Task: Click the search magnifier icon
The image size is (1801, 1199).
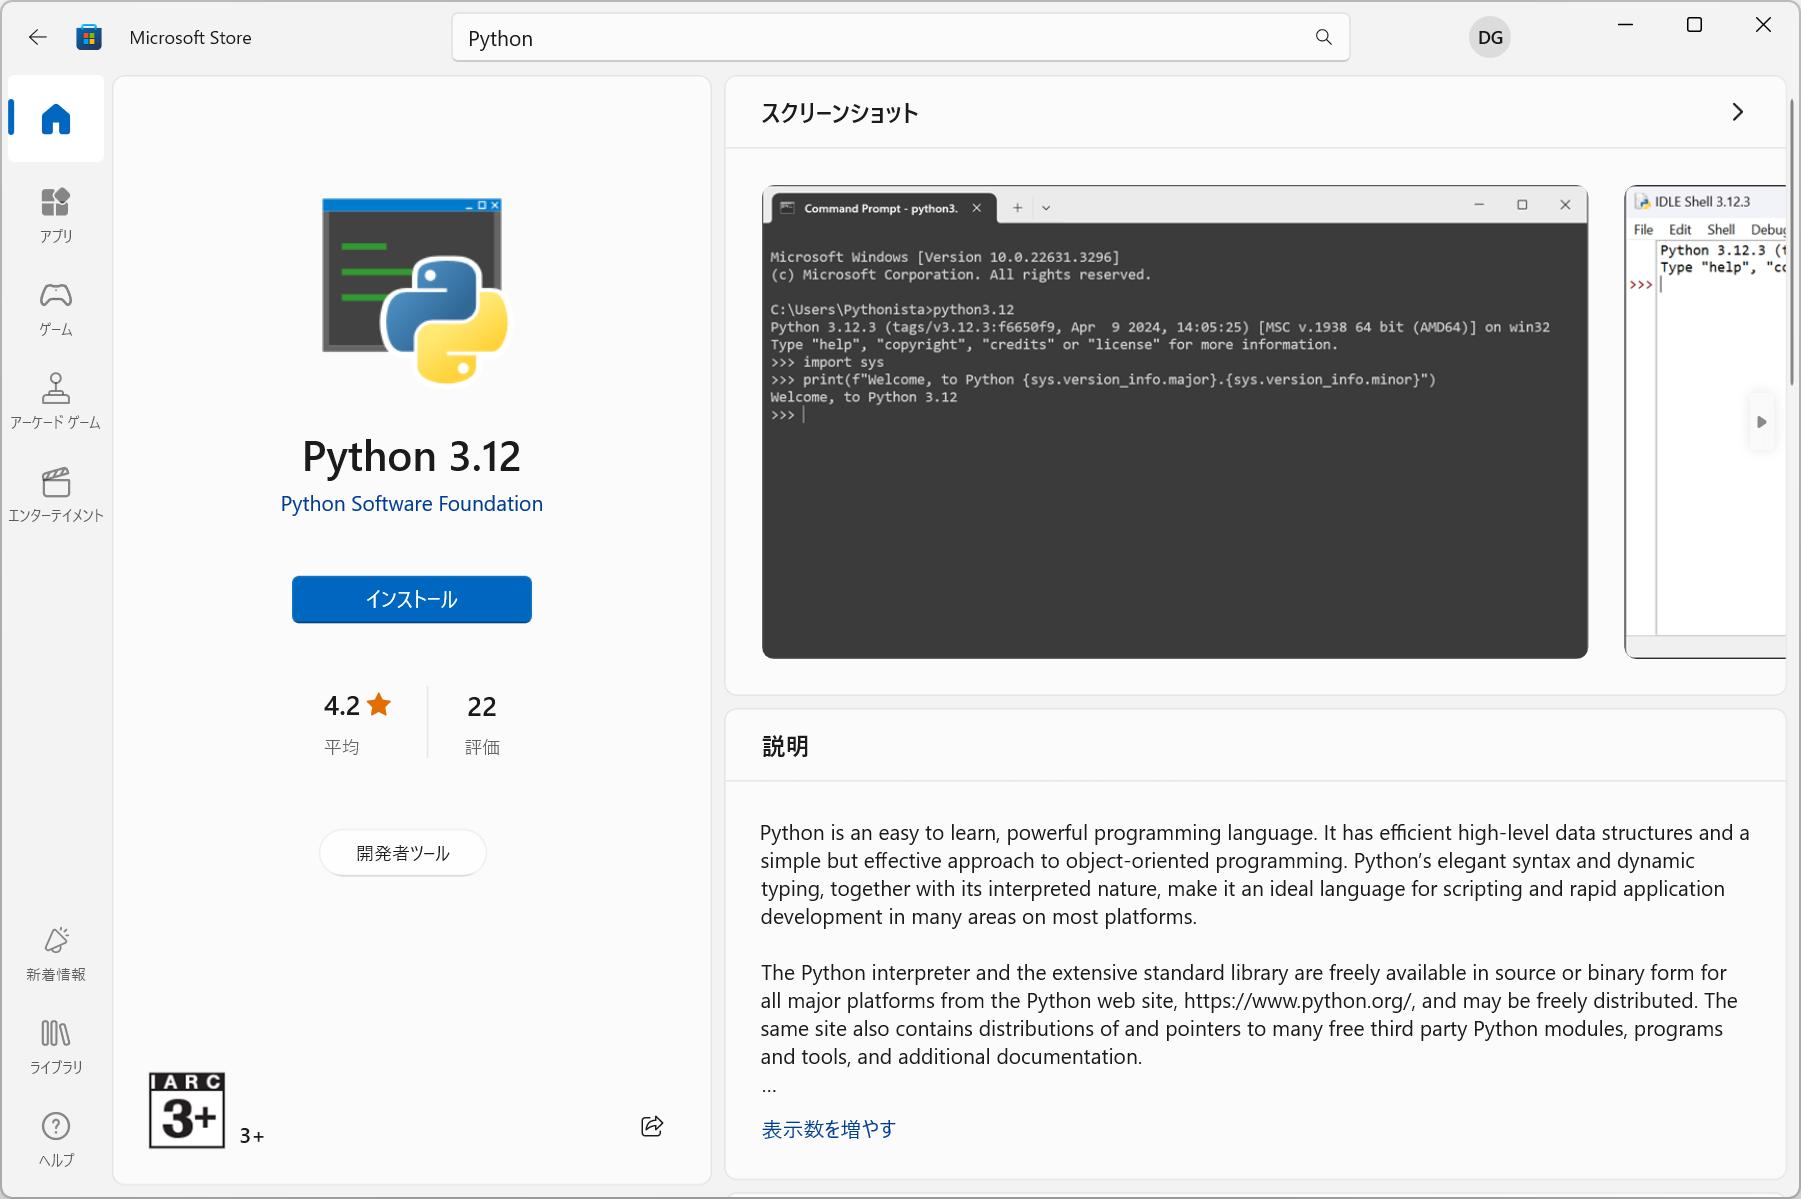Action: 1323,38
